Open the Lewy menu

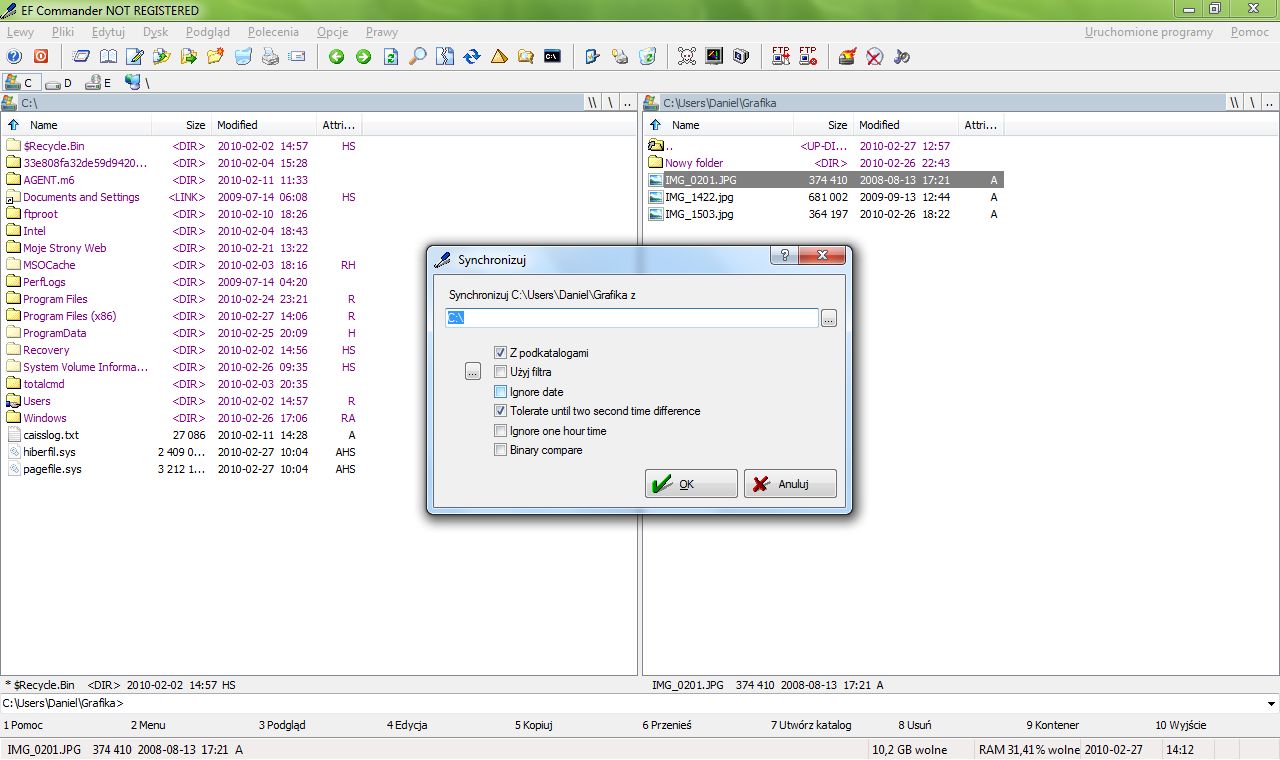[20, 32]
